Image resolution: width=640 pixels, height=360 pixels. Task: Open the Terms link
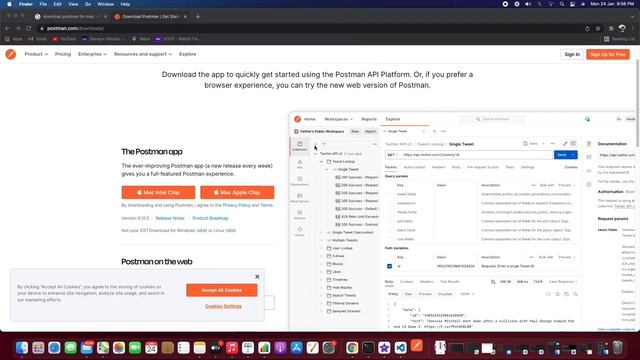267,205
